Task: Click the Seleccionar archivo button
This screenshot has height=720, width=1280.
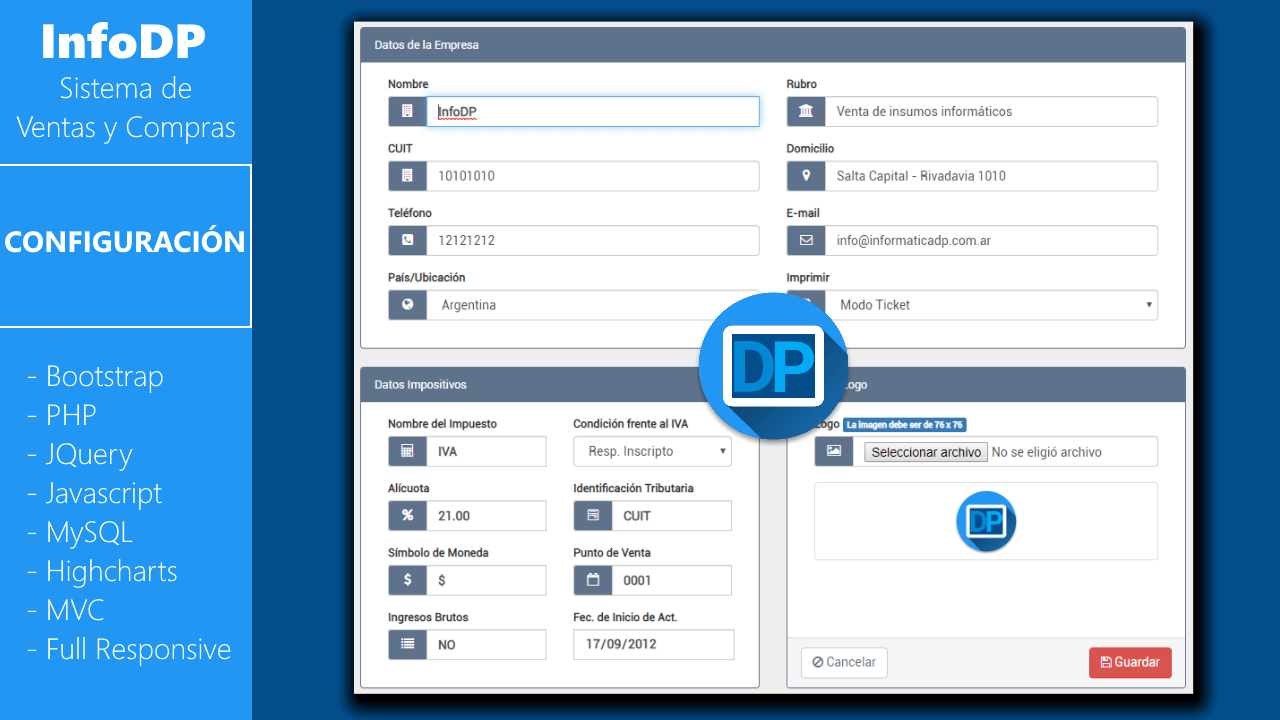Action: pyautogui.click(x=926, y=452)
